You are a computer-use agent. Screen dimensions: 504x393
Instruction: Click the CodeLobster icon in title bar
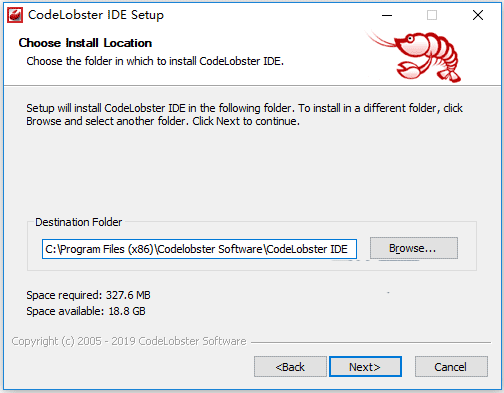coord(15,15)
